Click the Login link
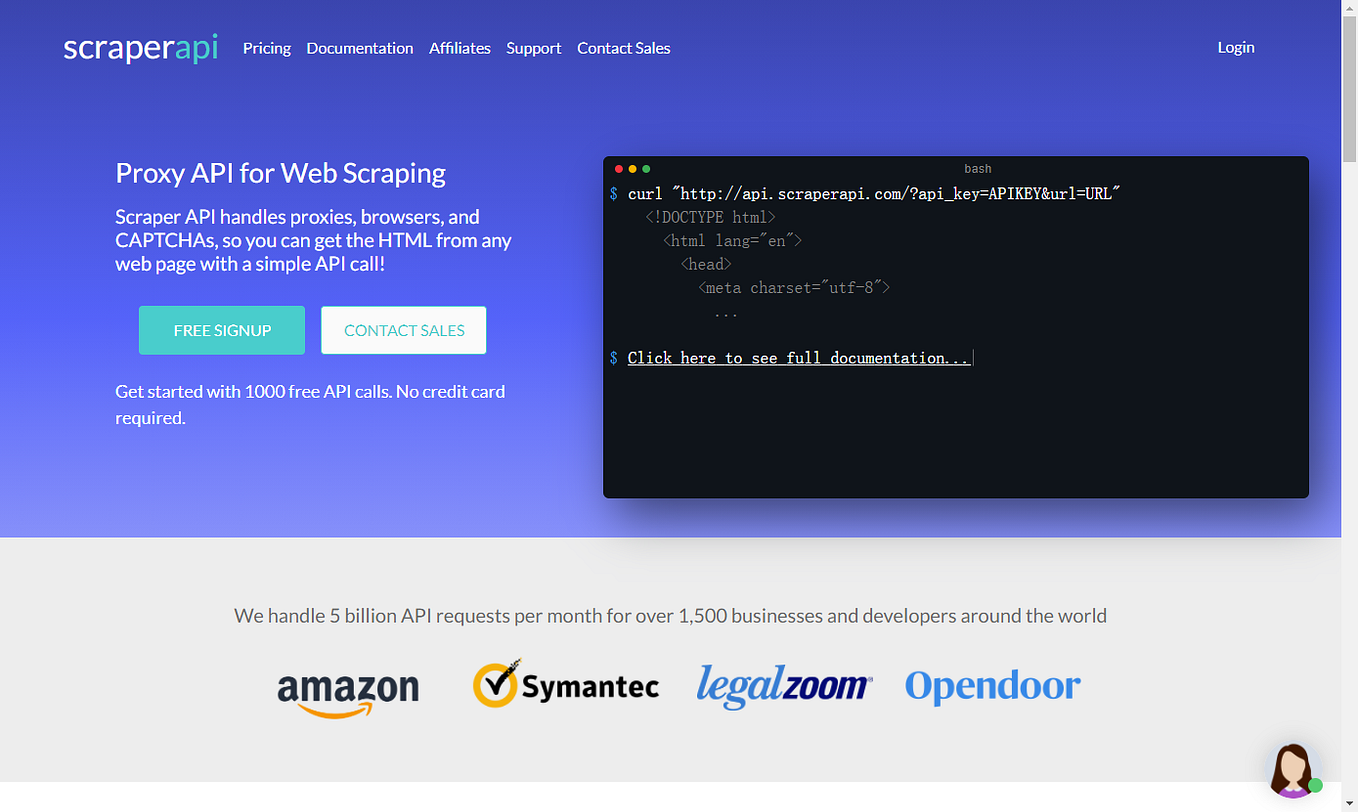Screen dimensions: 1358x812 click(x=1235, y=47)
